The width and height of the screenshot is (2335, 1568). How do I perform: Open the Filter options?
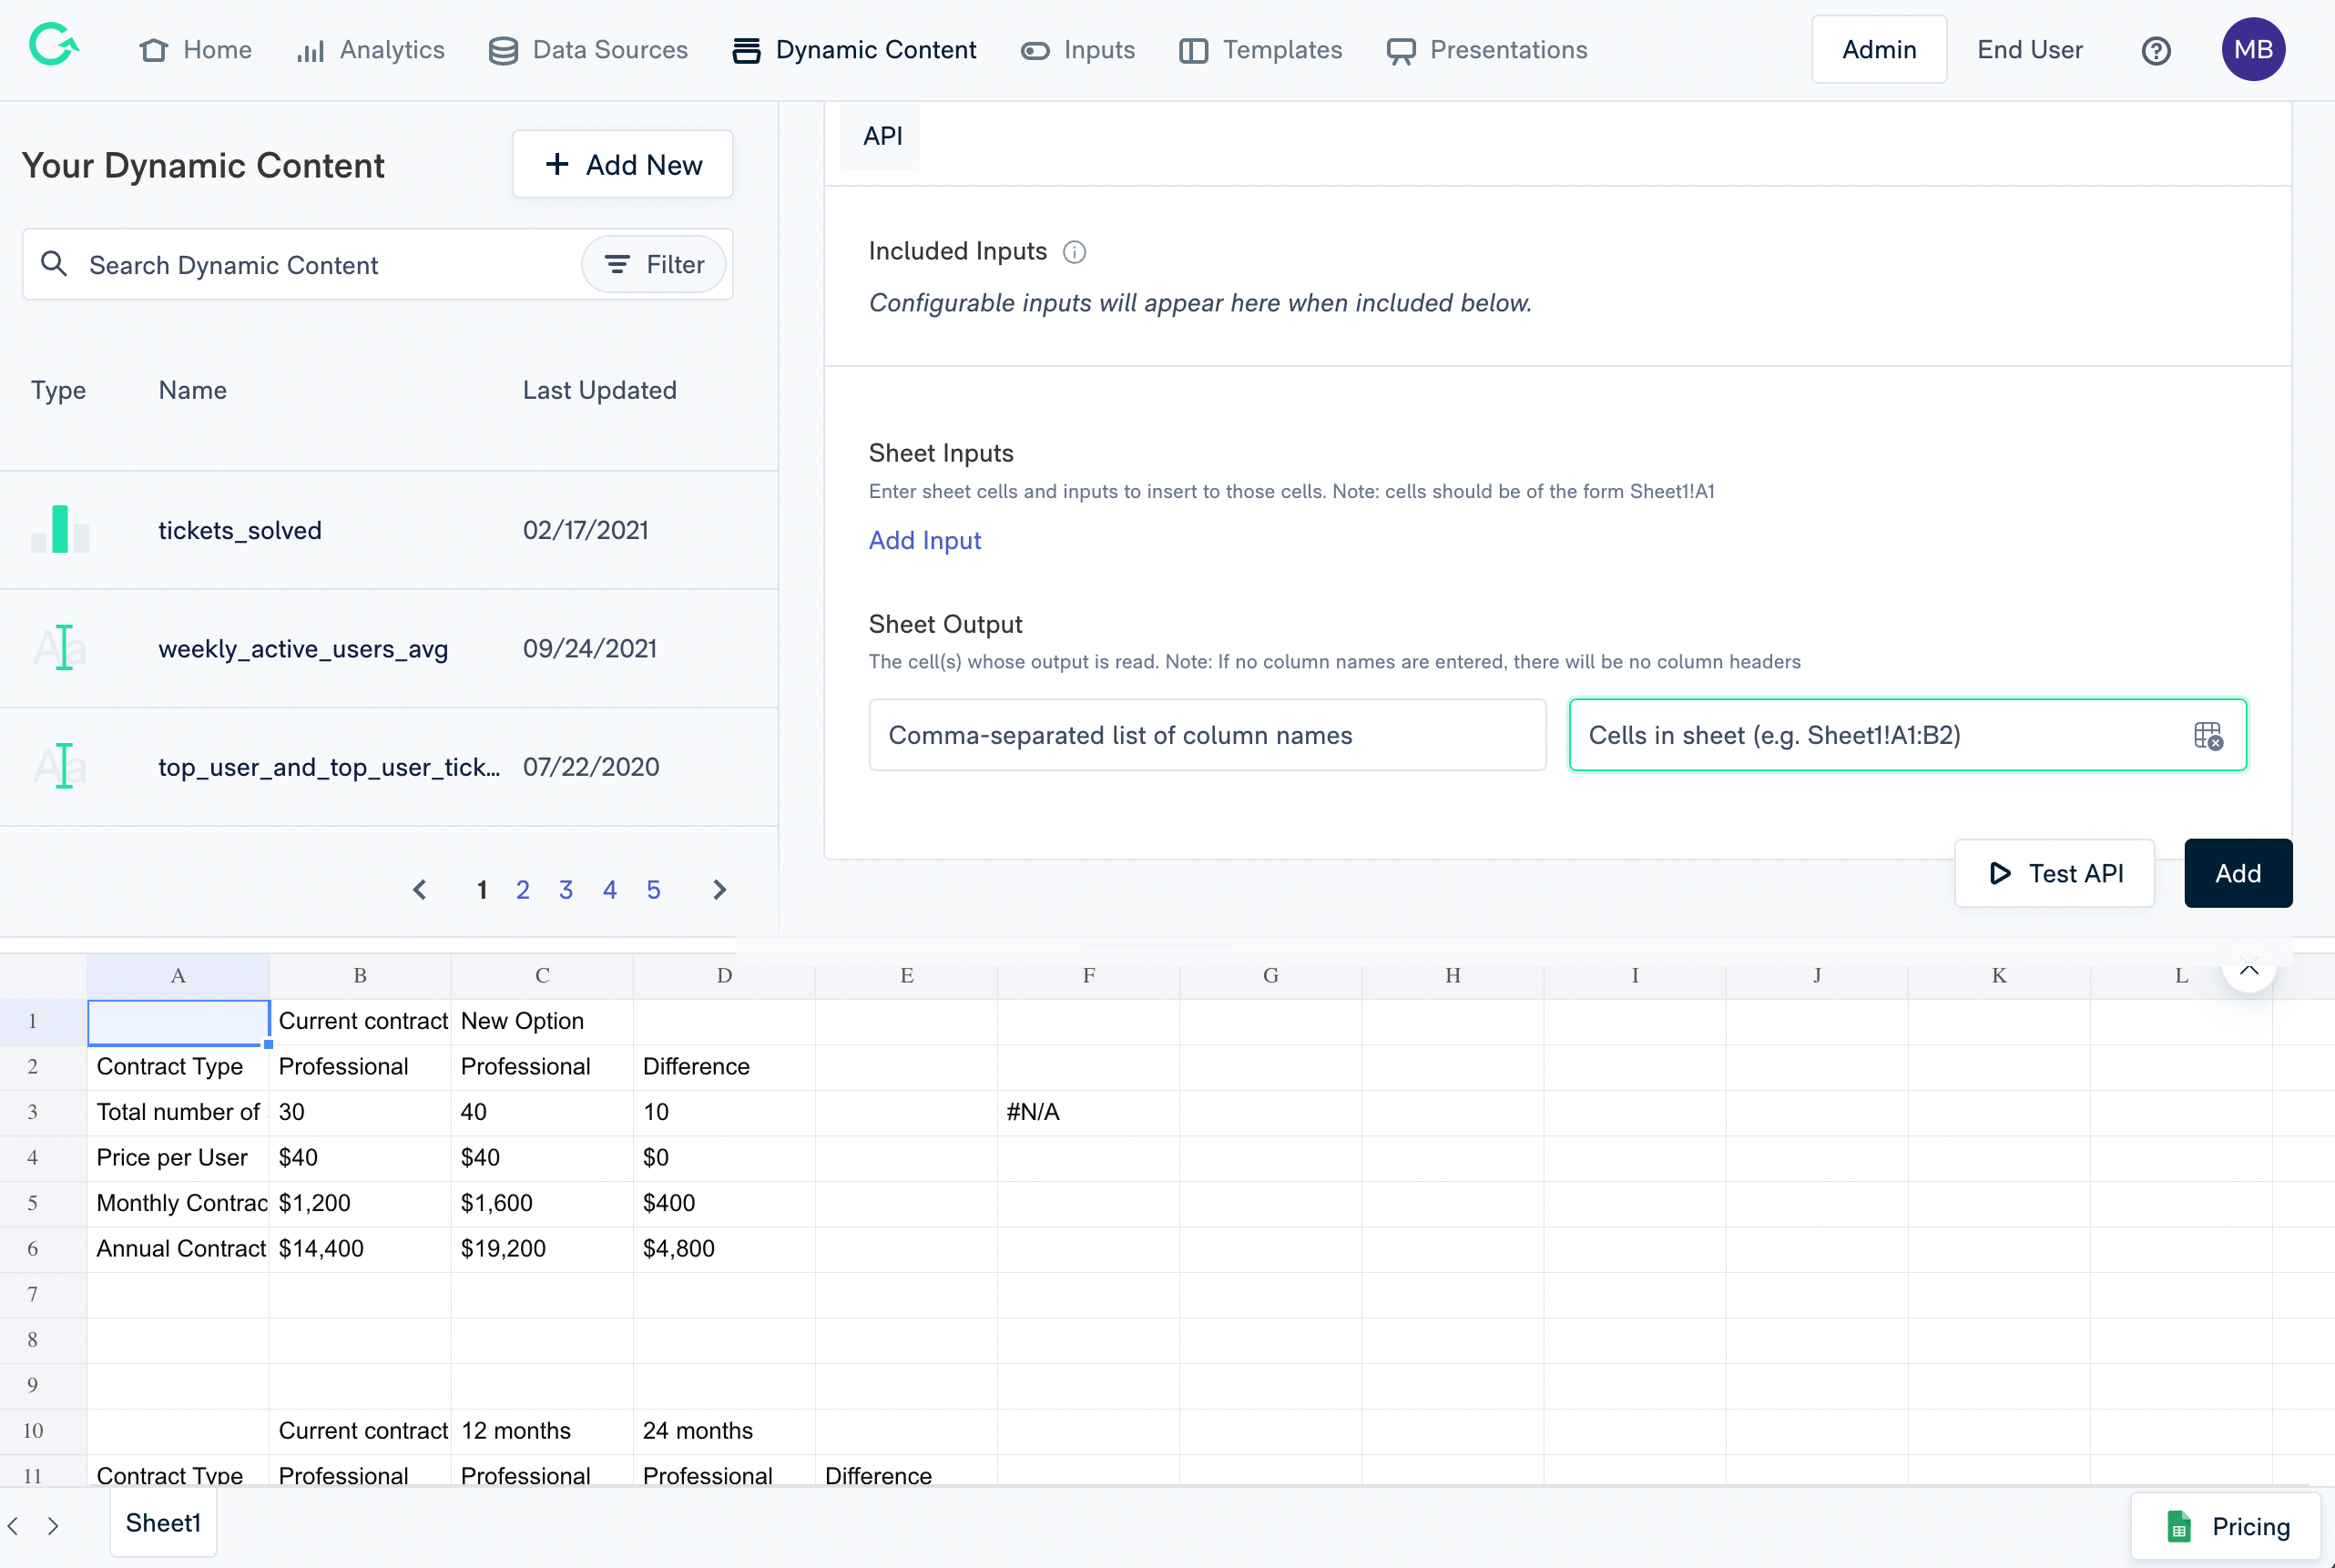coord(654,264)
